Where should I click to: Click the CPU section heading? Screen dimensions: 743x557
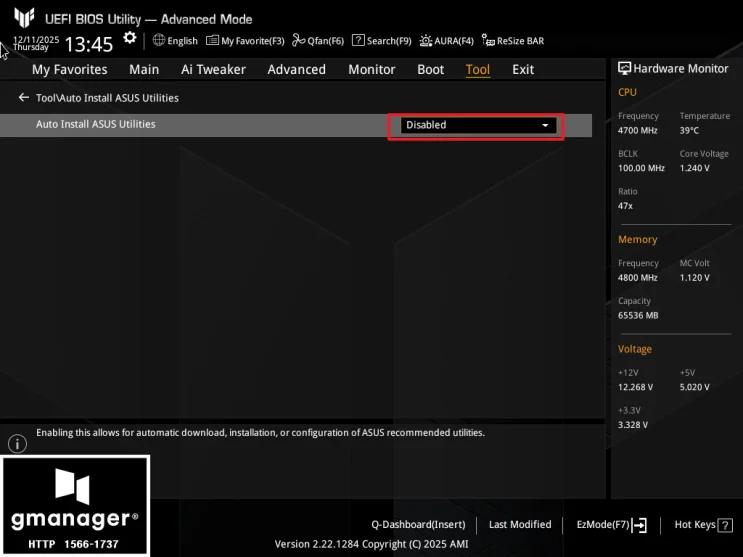[x=627, y=92]
